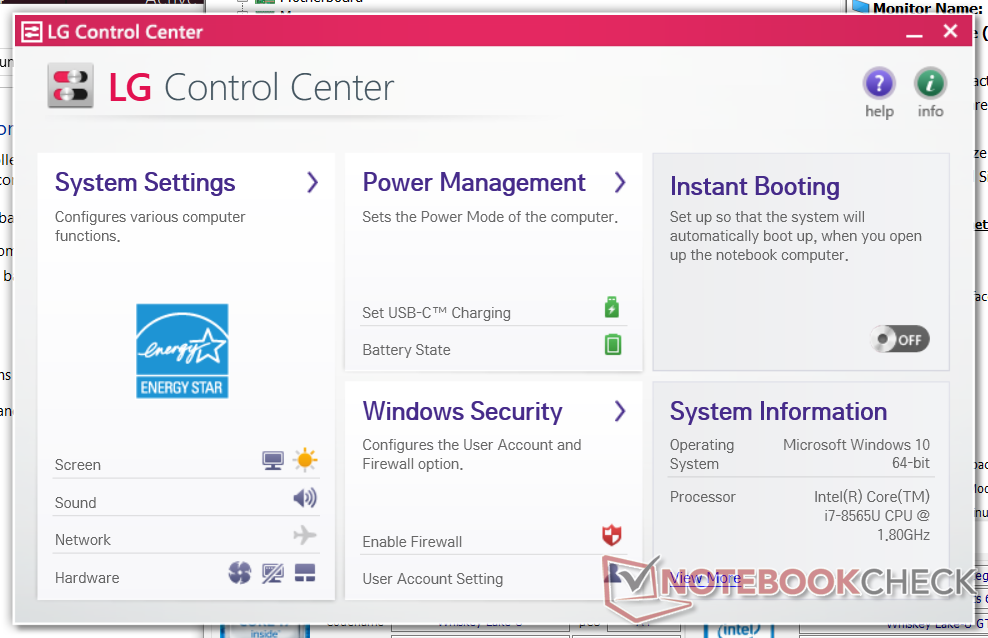Click the screen brightness sun icon

pyautogui.click(x=305, y=460)
